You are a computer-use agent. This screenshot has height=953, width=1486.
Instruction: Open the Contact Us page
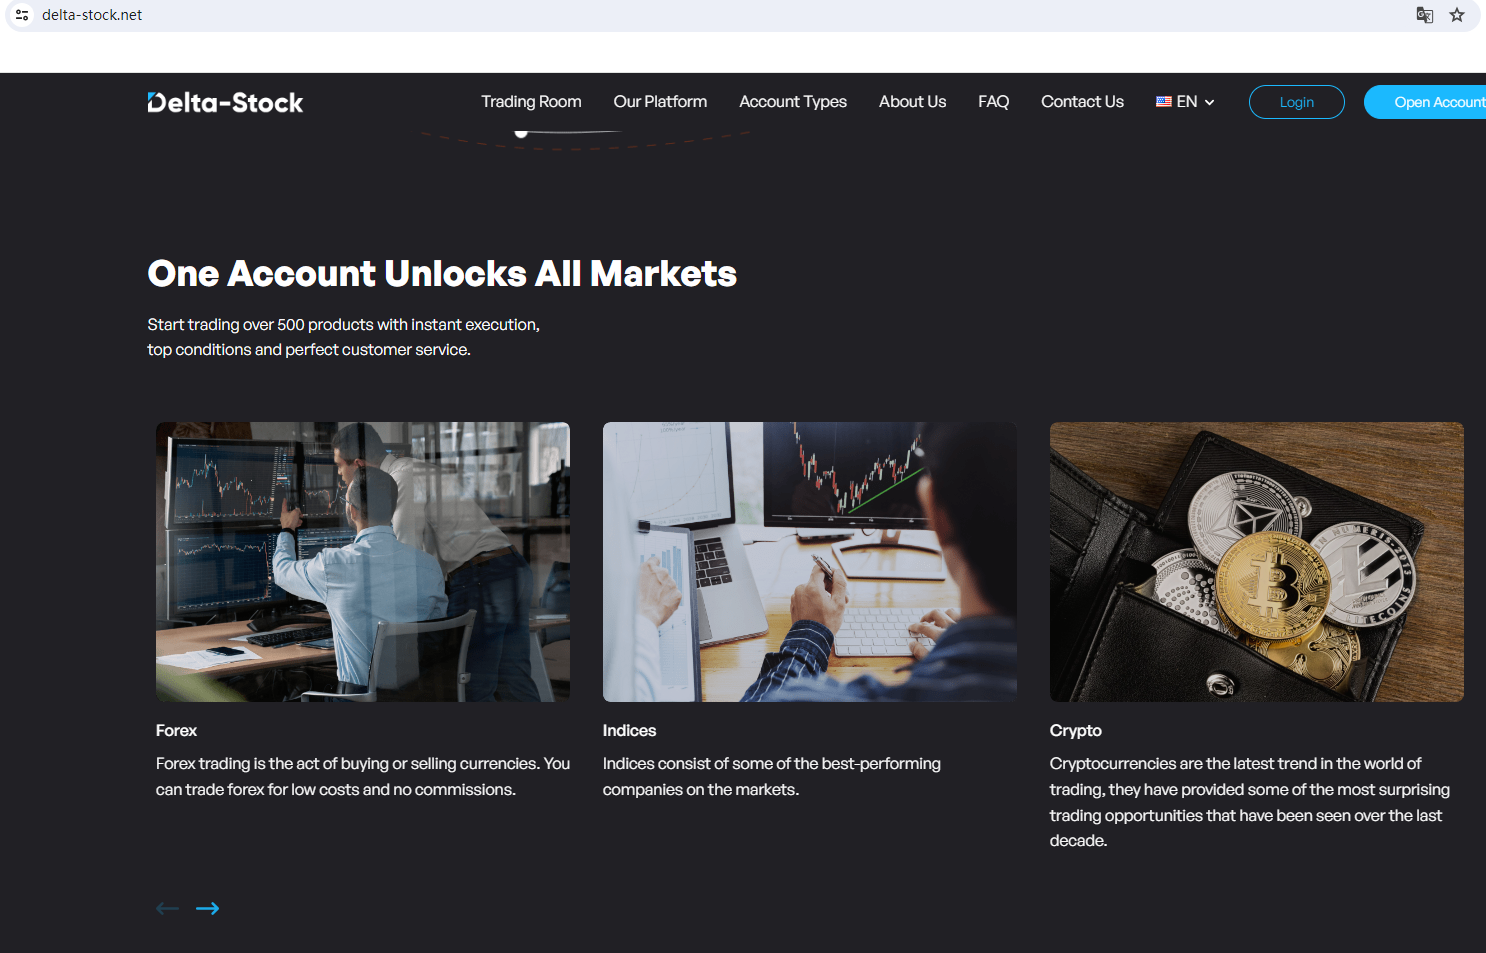1082,102
